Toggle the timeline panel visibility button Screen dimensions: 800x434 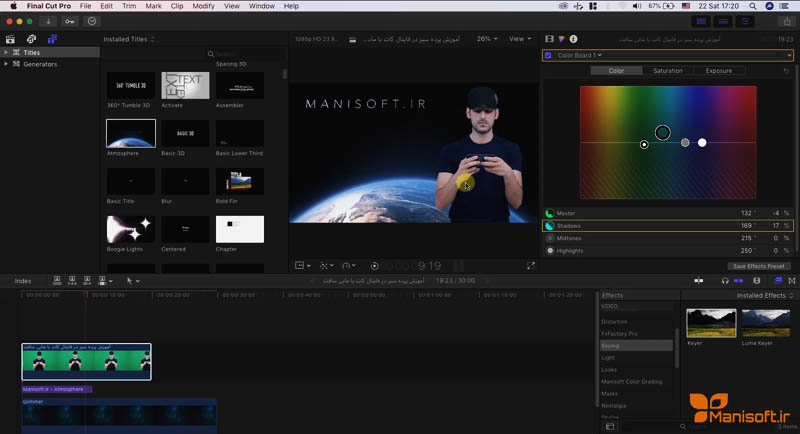[723, 21]
